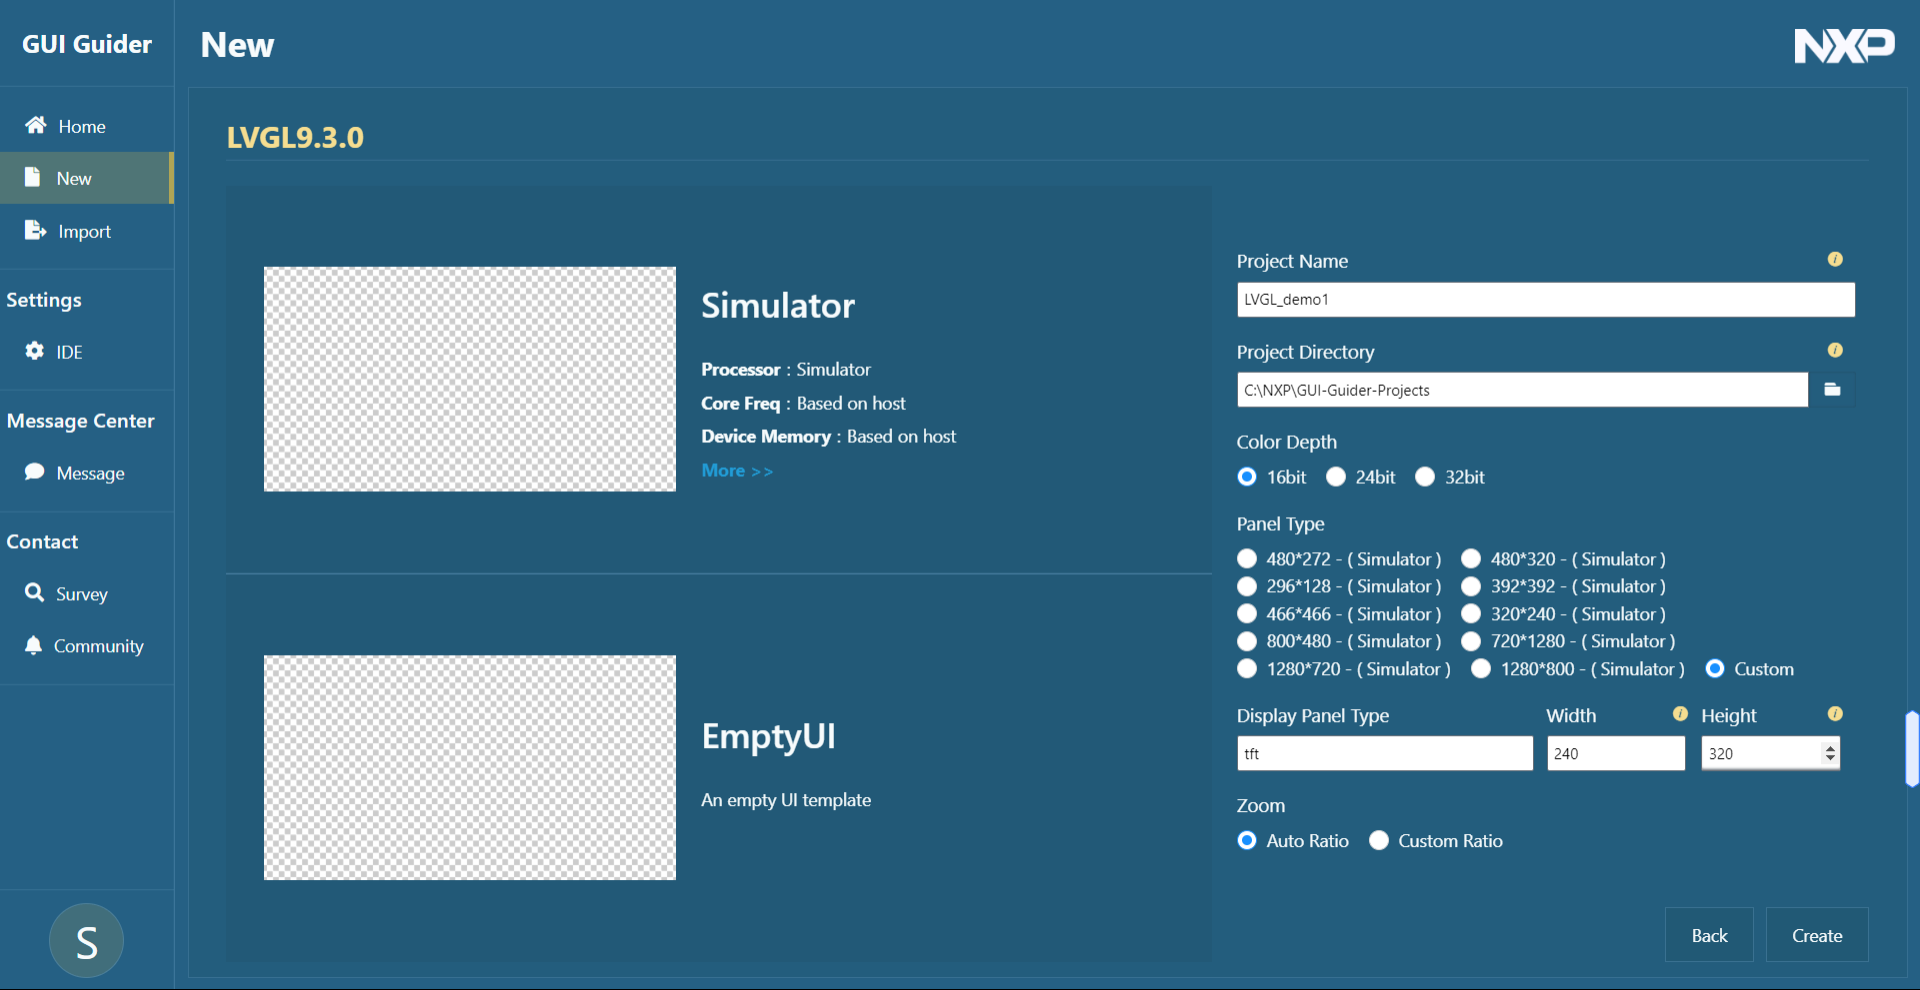Choose 392*392 Simulator panel type
The image size is (1920, 990).
tap(1471, 586)
